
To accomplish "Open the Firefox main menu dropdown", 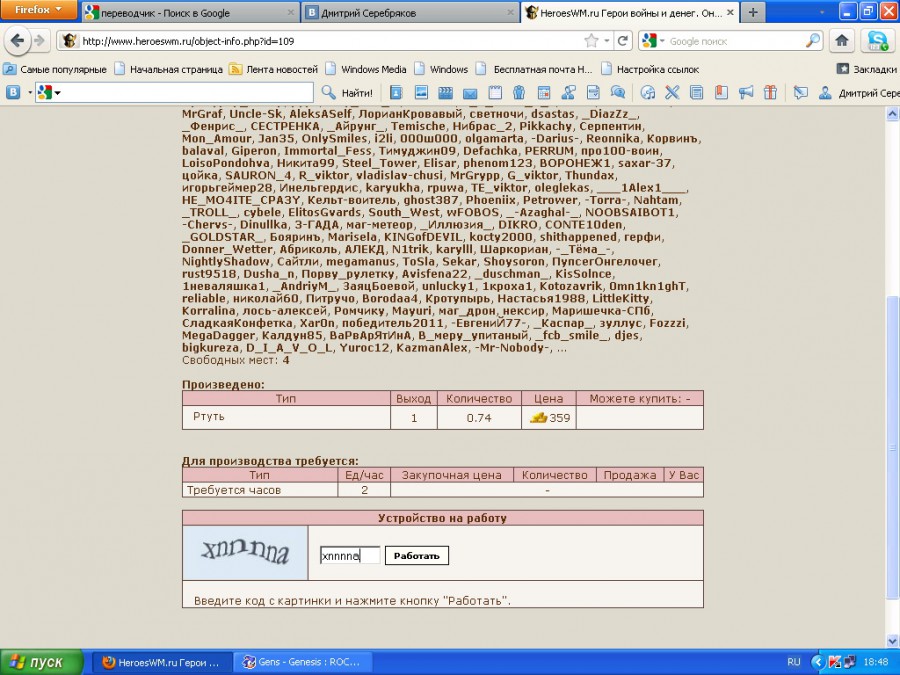I will (x=38, y=10).
